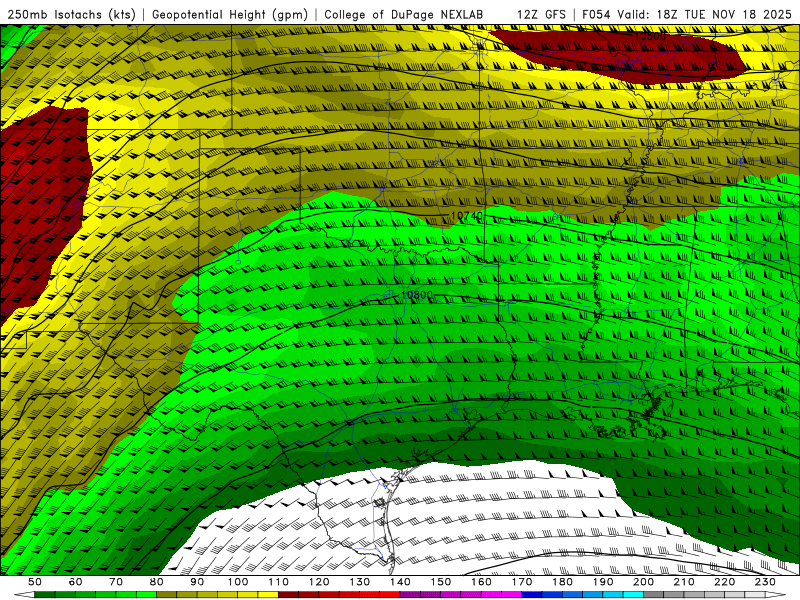Click the 10800 height contour label
The height and width of the screenshot is (600, 800).
(417, 295)
